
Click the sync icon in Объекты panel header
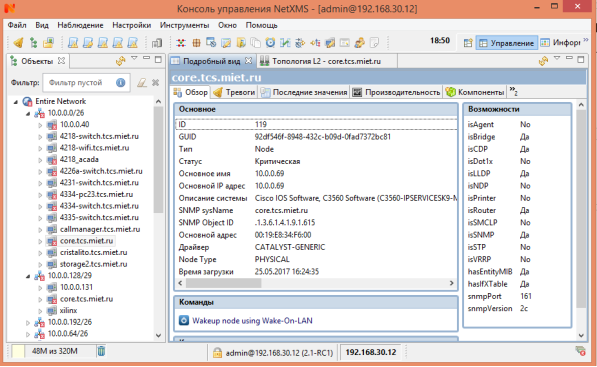pos(121,61)
